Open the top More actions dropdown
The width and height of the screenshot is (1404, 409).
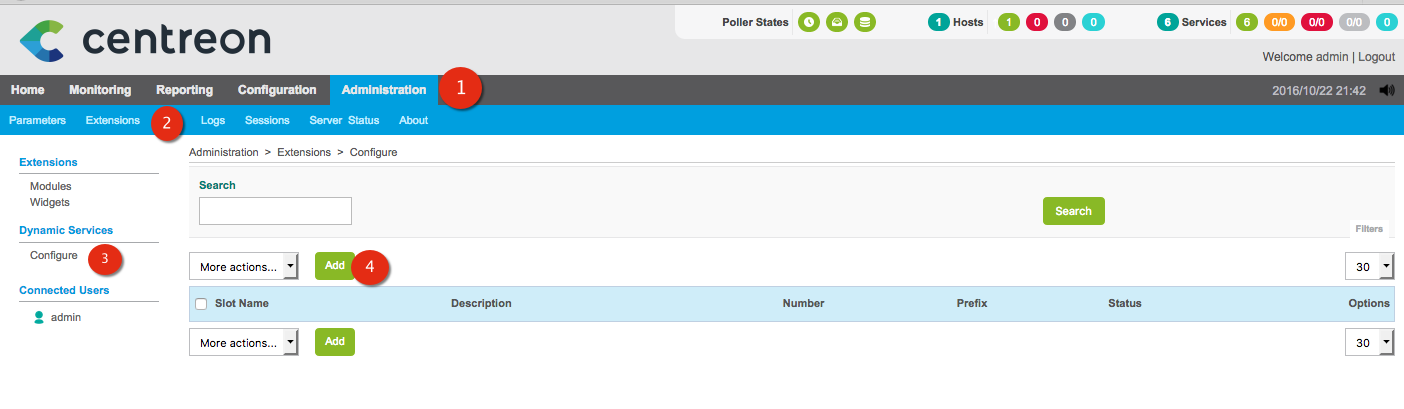pos(244,267)
